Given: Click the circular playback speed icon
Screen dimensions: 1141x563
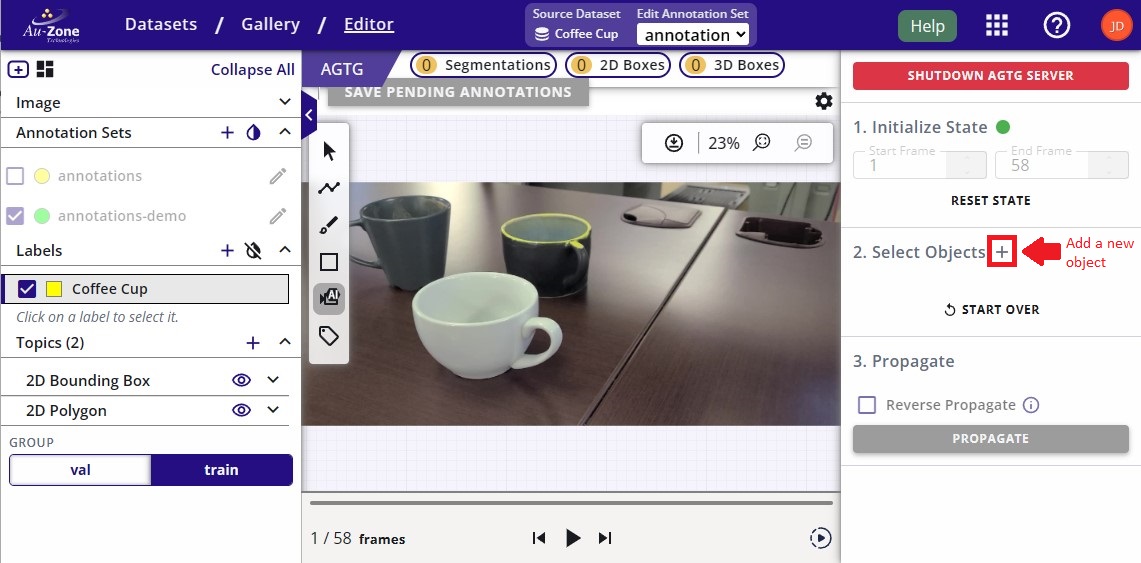Looking at the screenshot, I should point(820,538).
